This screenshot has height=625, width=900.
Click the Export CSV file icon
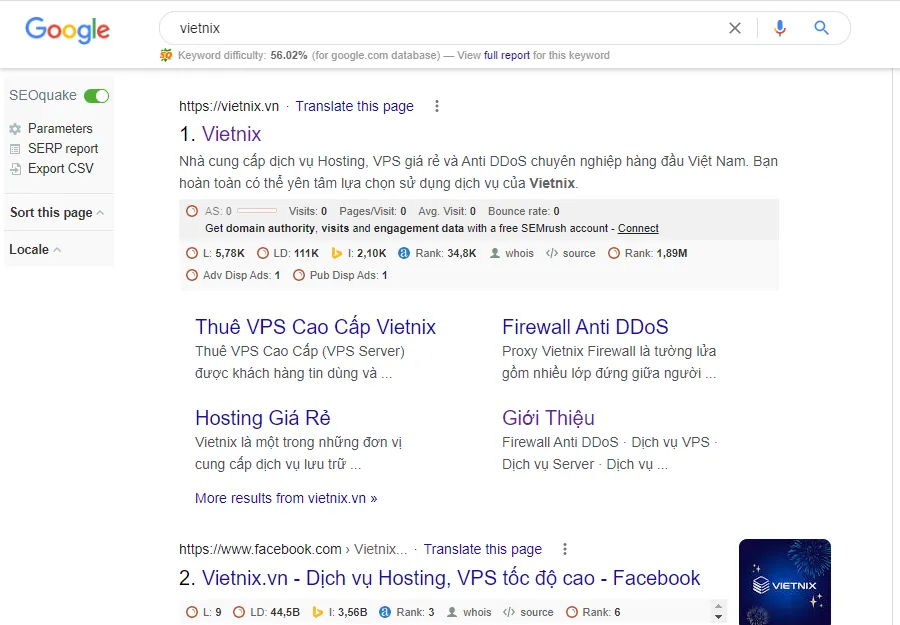click(x=15, y=169)
